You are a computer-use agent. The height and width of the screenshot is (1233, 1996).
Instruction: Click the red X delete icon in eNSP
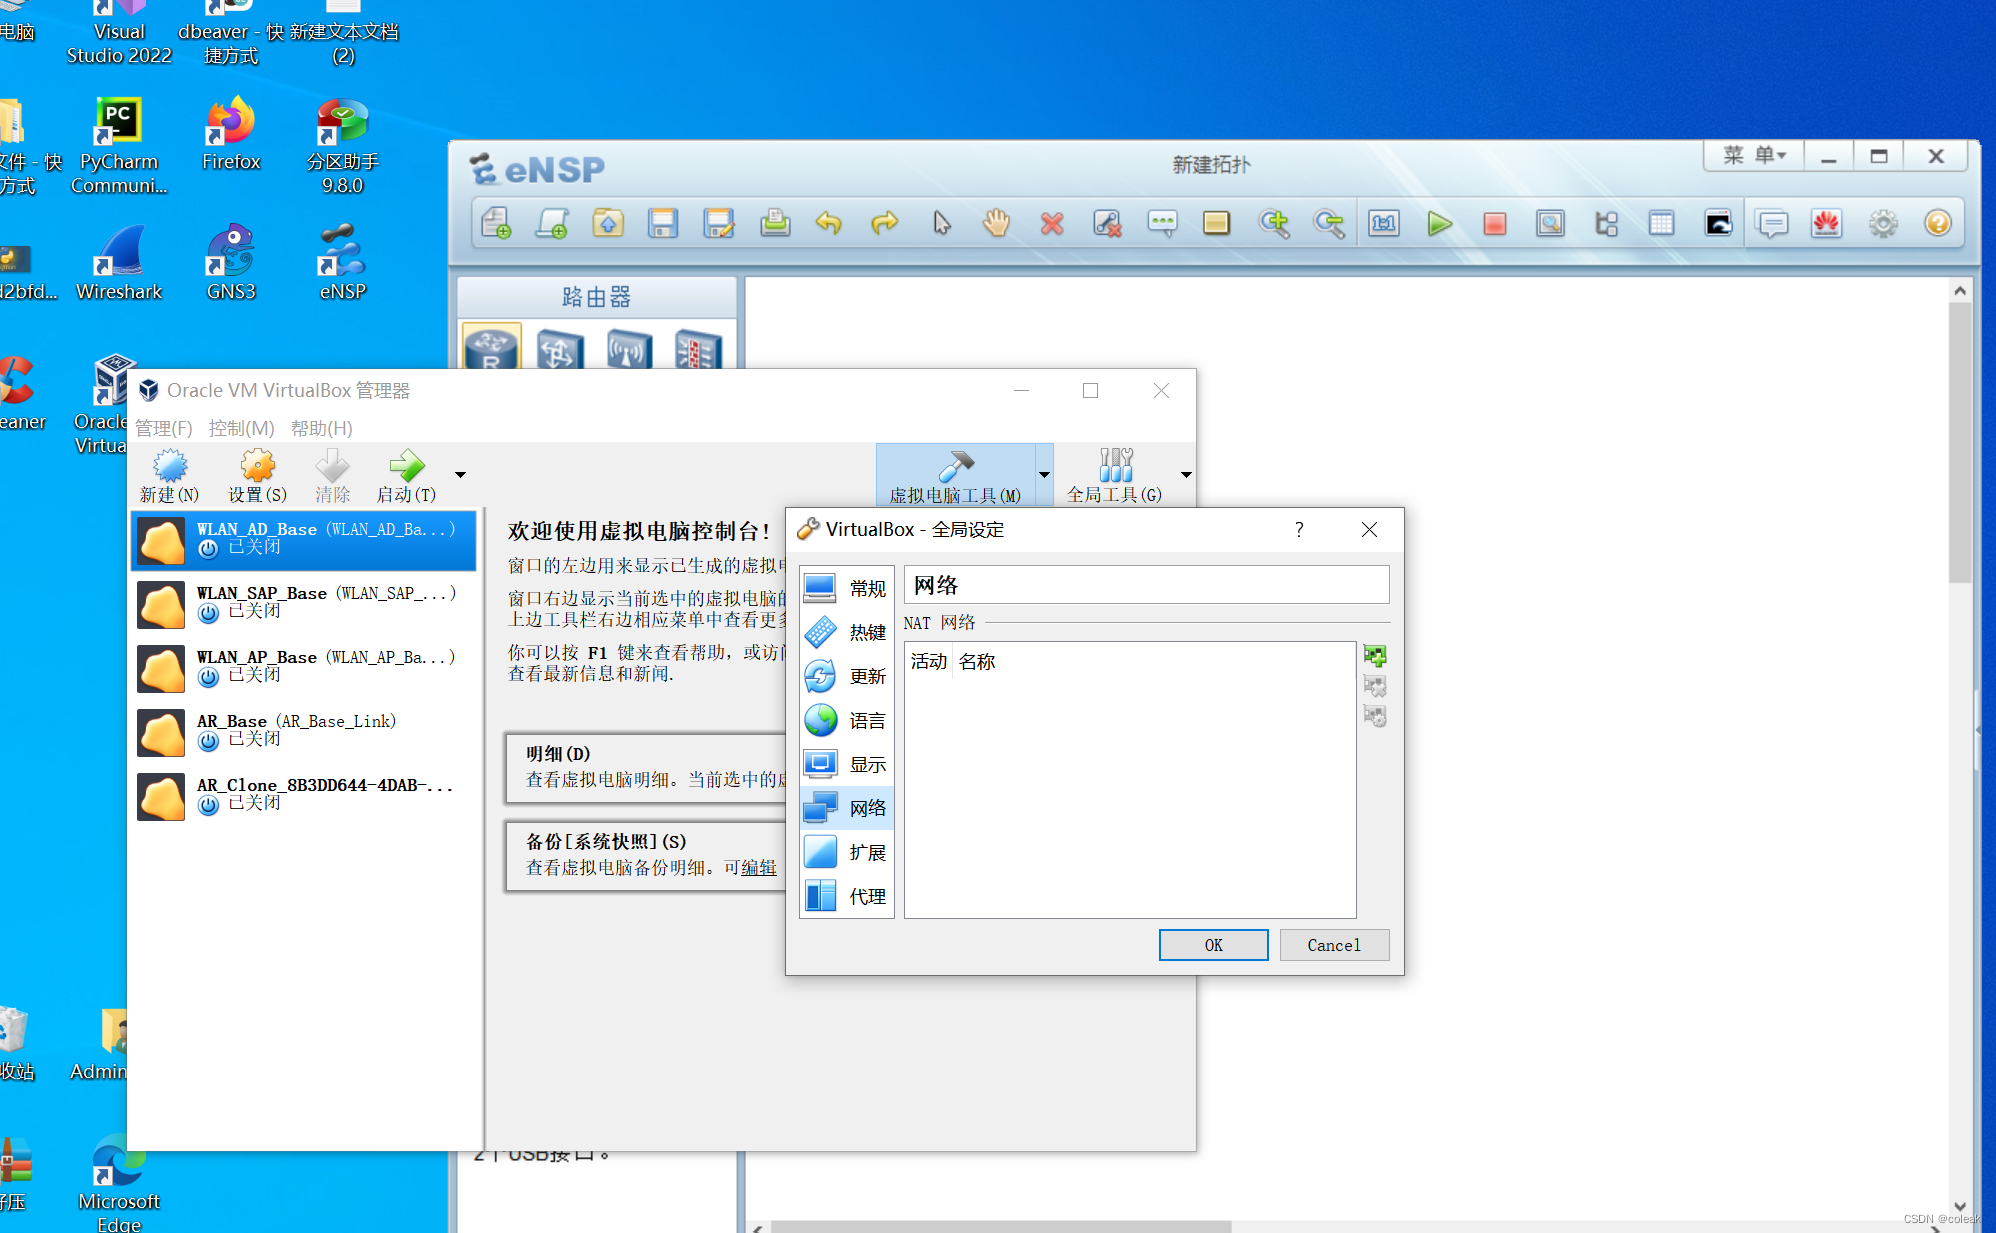tap(1051, 223)
